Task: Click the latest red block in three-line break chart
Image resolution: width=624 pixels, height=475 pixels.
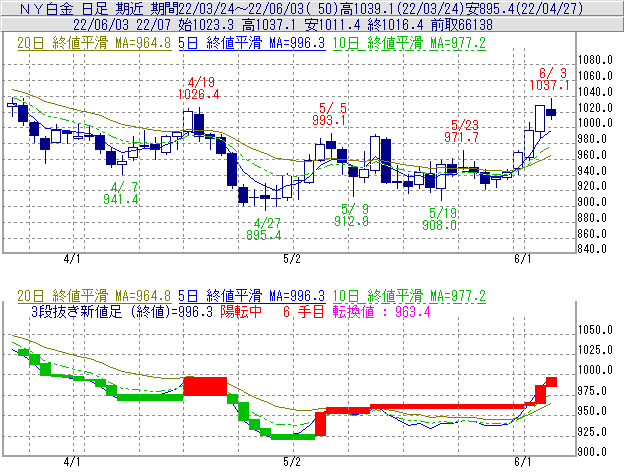Action: [551, 382]
